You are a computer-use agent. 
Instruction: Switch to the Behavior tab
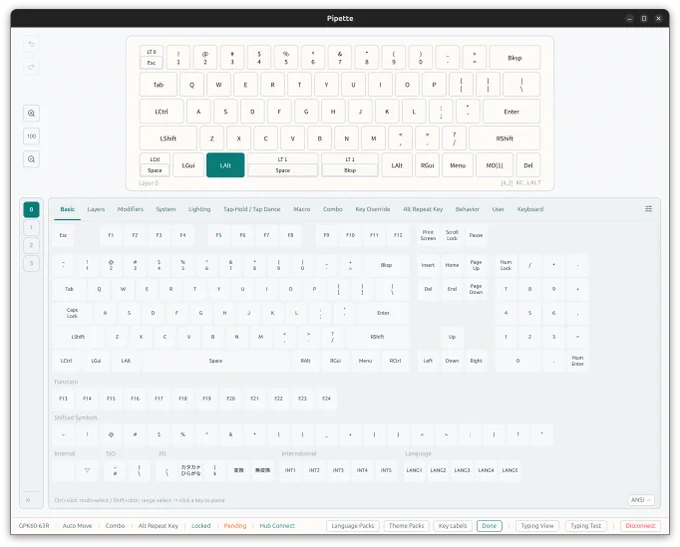point(467,209)
